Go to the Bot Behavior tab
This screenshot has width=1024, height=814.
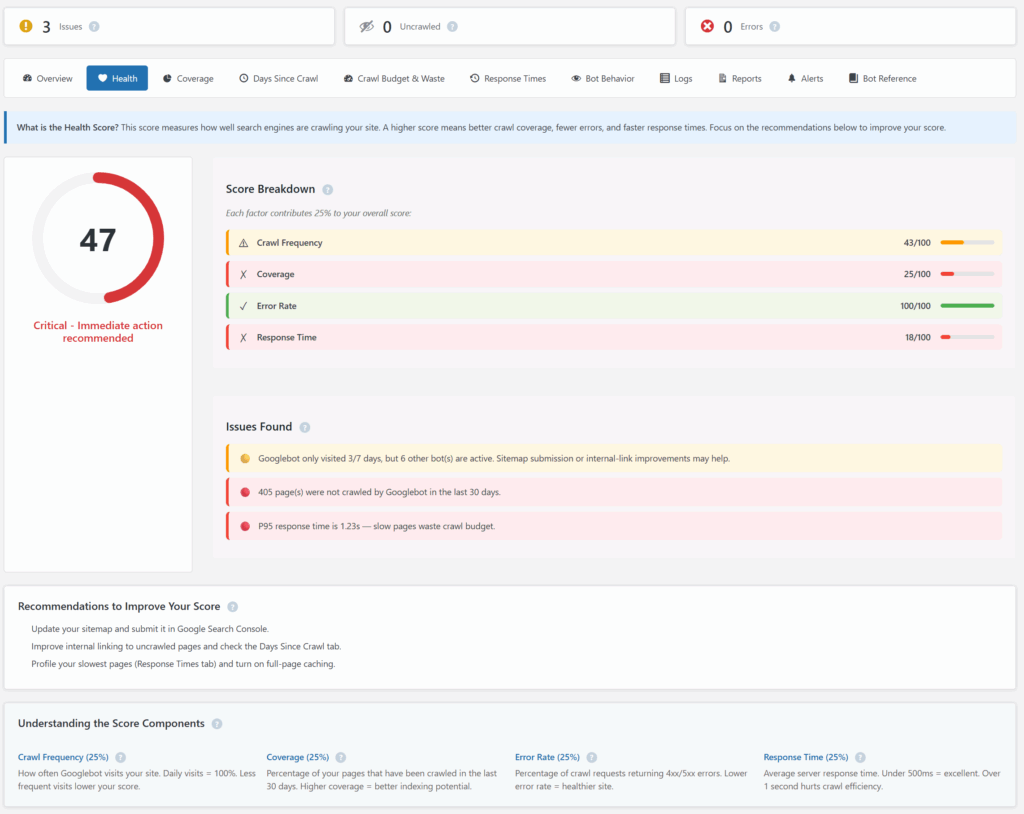[603, 78]
